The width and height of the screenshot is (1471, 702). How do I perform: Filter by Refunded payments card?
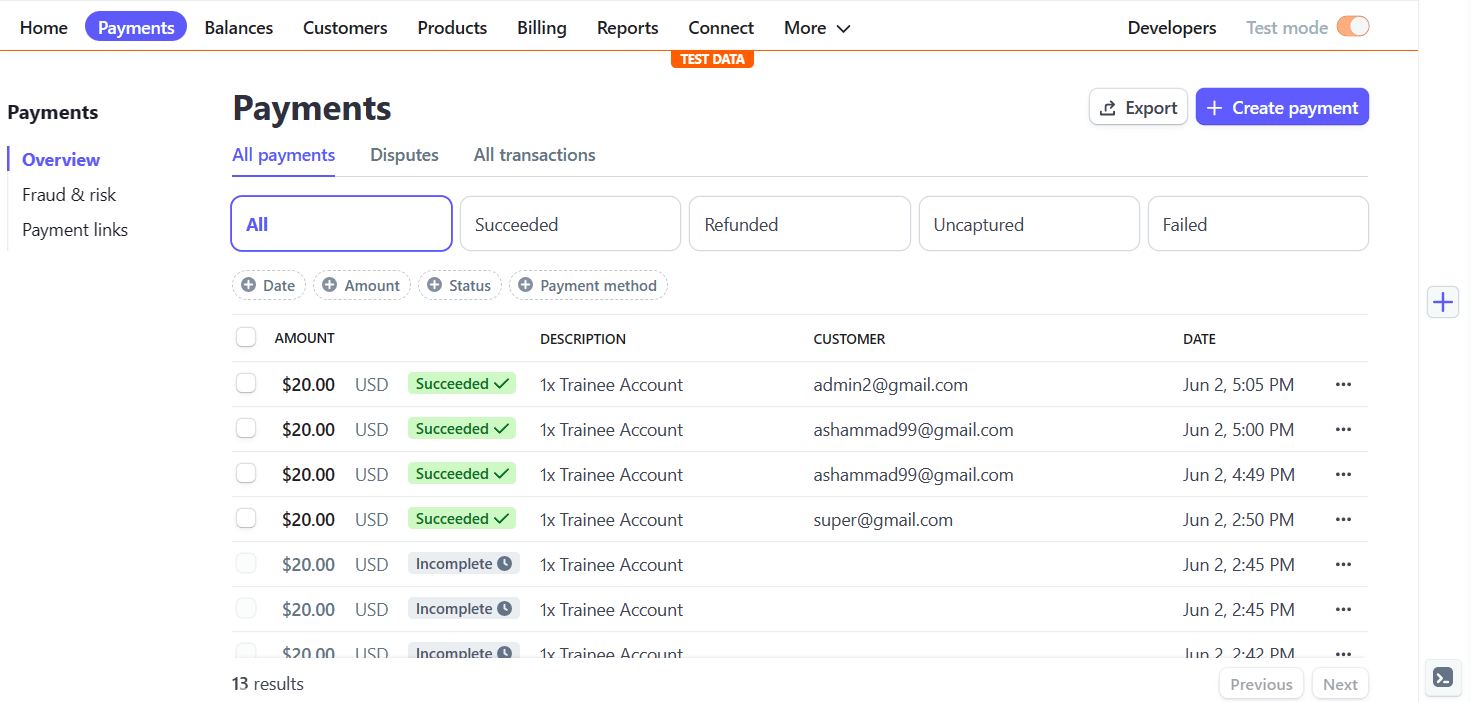[x=800, y=223]
